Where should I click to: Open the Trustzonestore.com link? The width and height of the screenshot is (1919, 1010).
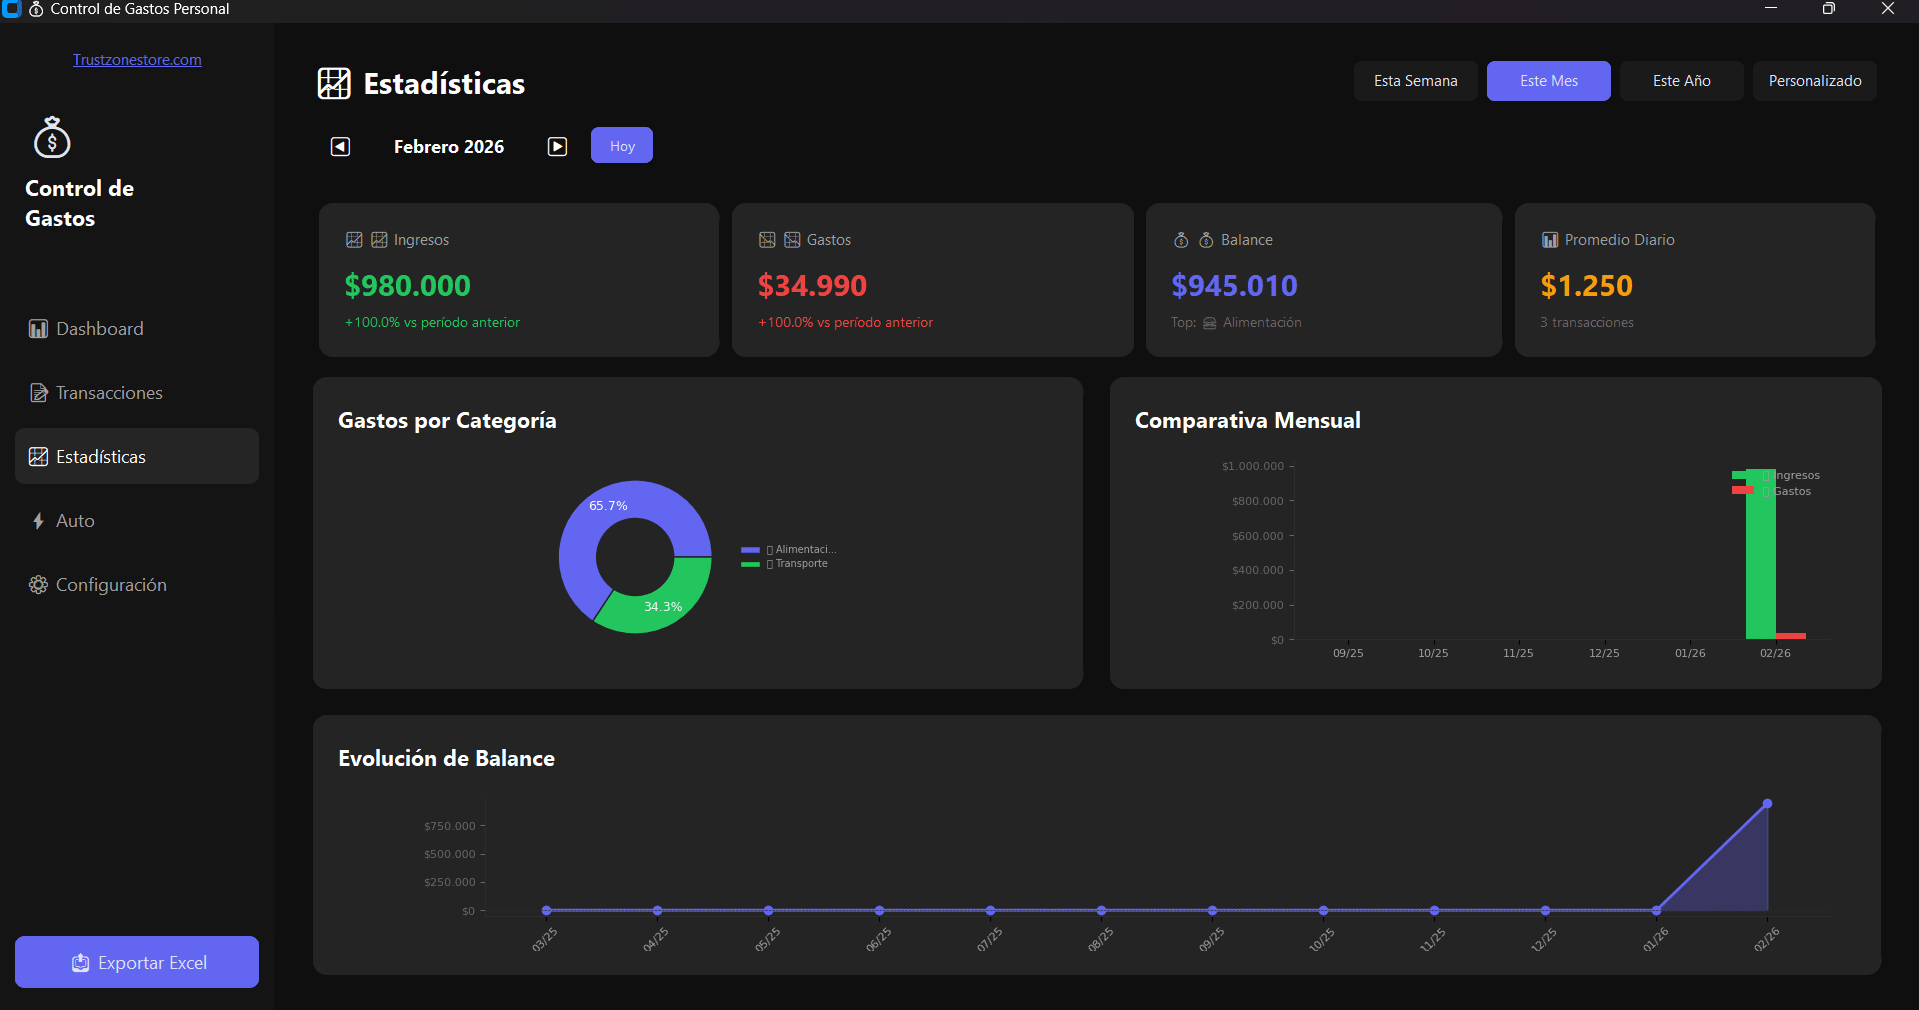point(136,59)
